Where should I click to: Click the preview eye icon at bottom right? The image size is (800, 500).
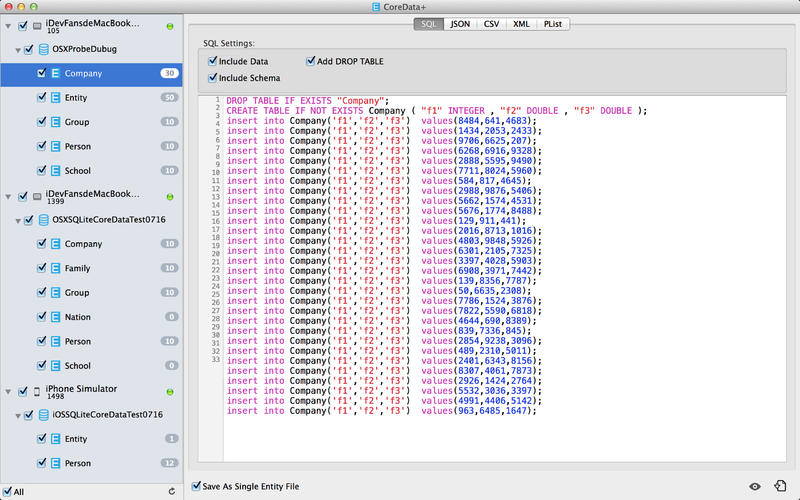[755, 486]
